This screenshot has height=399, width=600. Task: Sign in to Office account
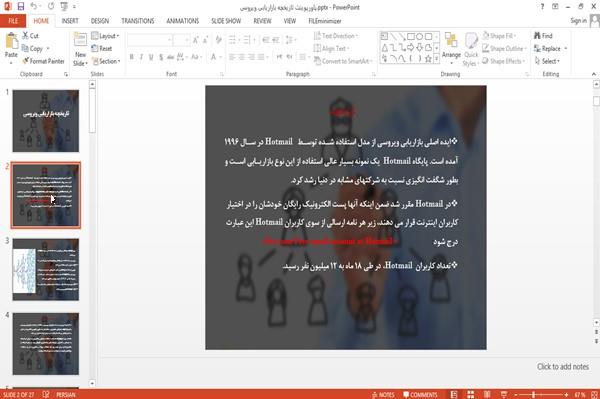tap(578, 21)
